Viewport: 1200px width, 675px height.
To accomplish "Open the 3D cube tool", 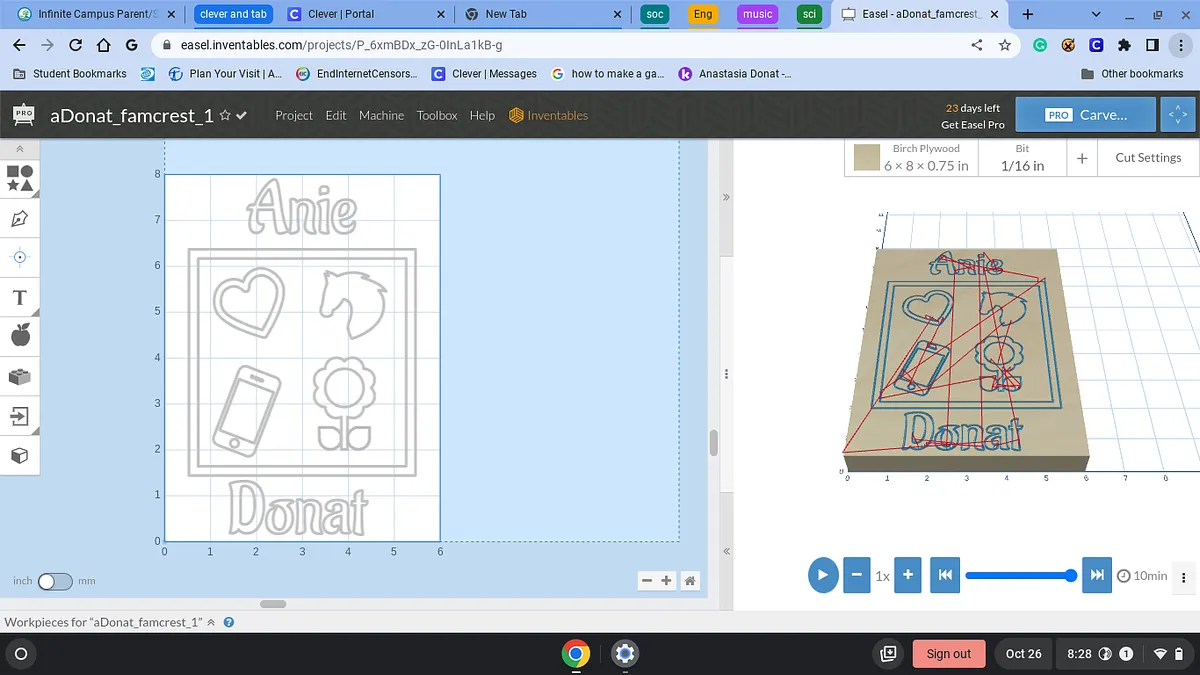I will tap(20, 455).
